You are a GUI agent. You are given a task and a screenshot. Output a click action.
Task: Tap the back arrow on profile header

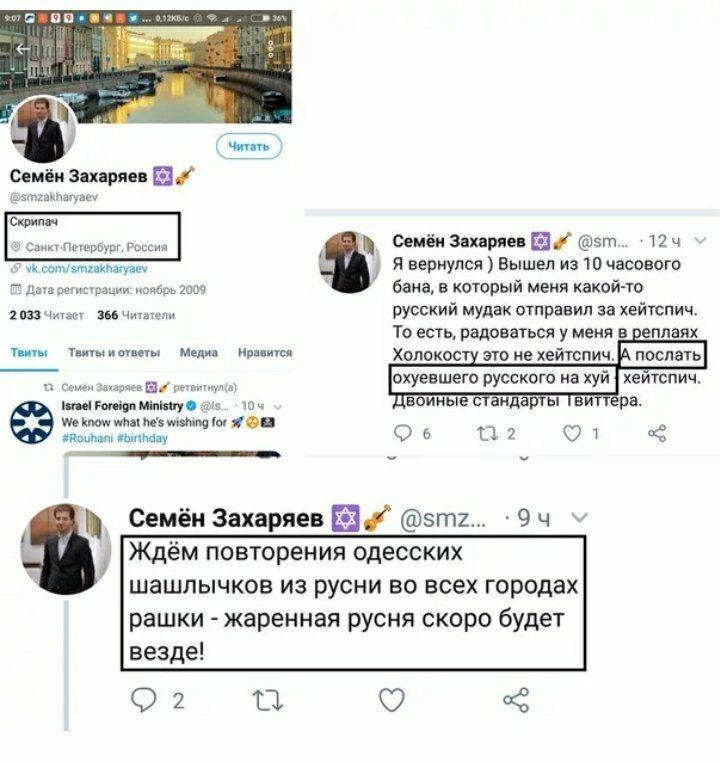click(x=23, y=49)
